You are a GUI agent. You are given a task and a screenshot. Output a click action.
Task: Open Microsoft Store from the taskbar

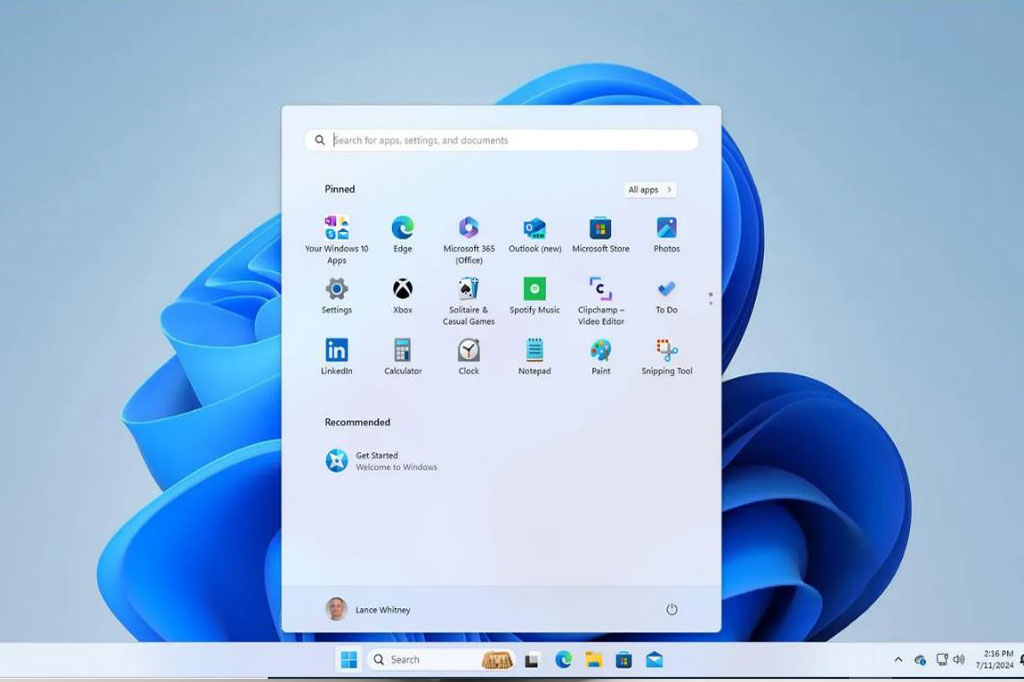click(x=624, y=660)
